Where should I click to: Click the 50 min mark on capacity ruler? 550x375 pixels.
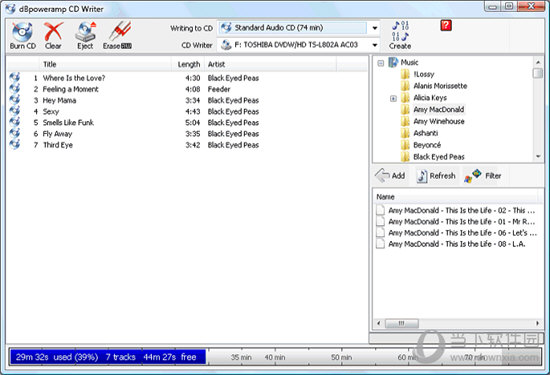341,357
